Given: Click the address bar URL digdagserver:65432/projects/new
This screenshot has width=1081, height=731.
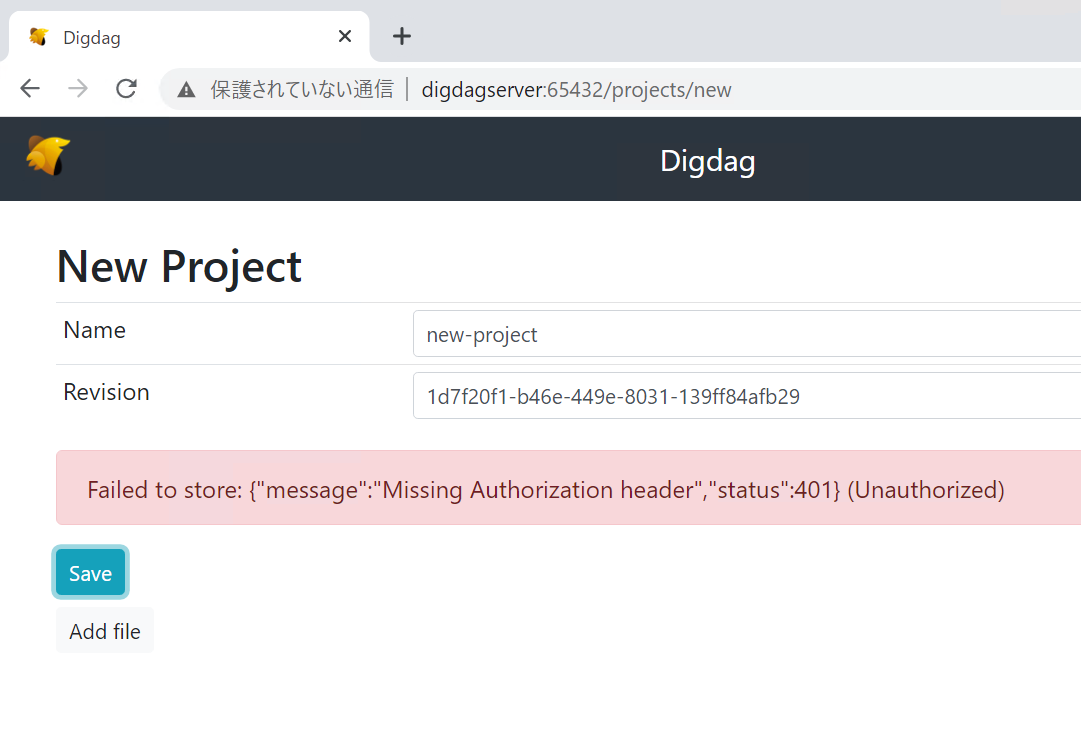Looking at the screenshot, I should click(576, 90).
